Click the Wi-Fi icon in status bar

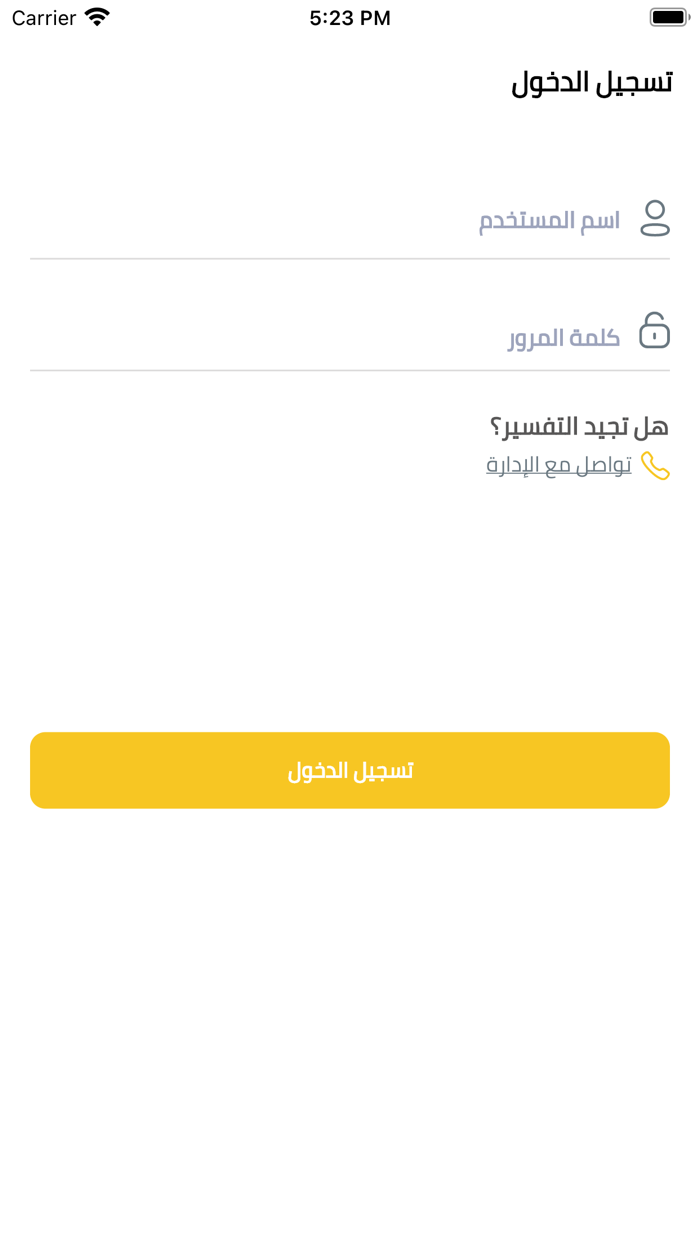coord(96,16)
